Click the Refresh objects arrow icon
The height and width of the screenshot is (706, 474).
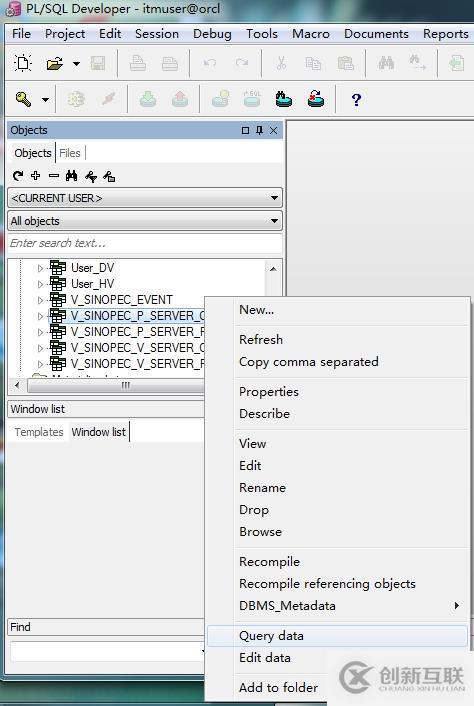click(18, 176)
